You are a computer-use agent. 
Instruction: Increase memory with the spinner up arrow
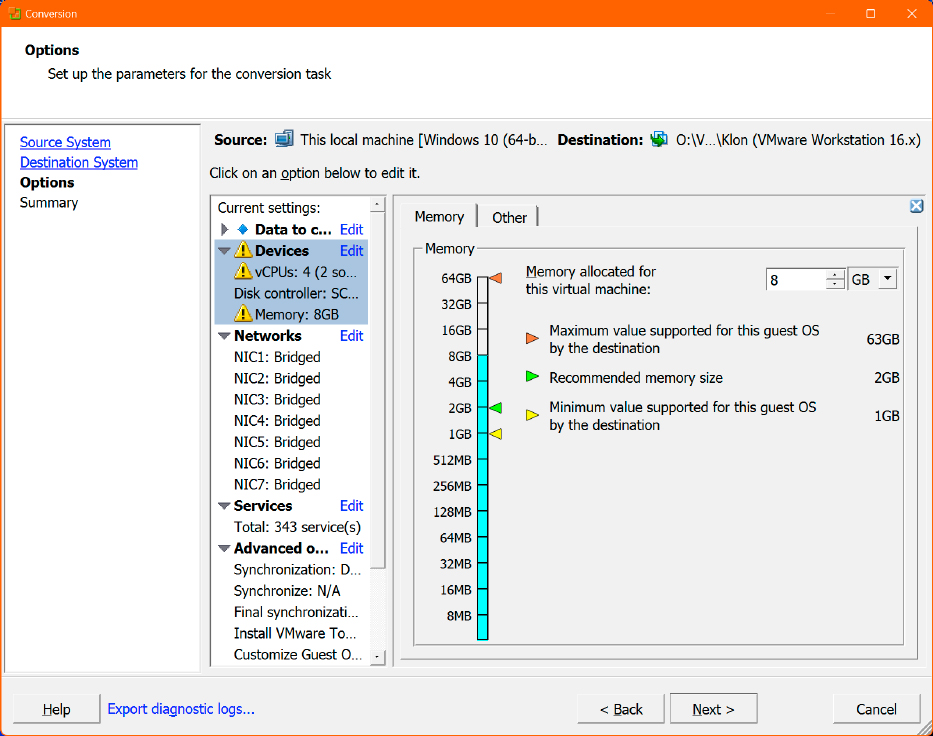[835, 274]
